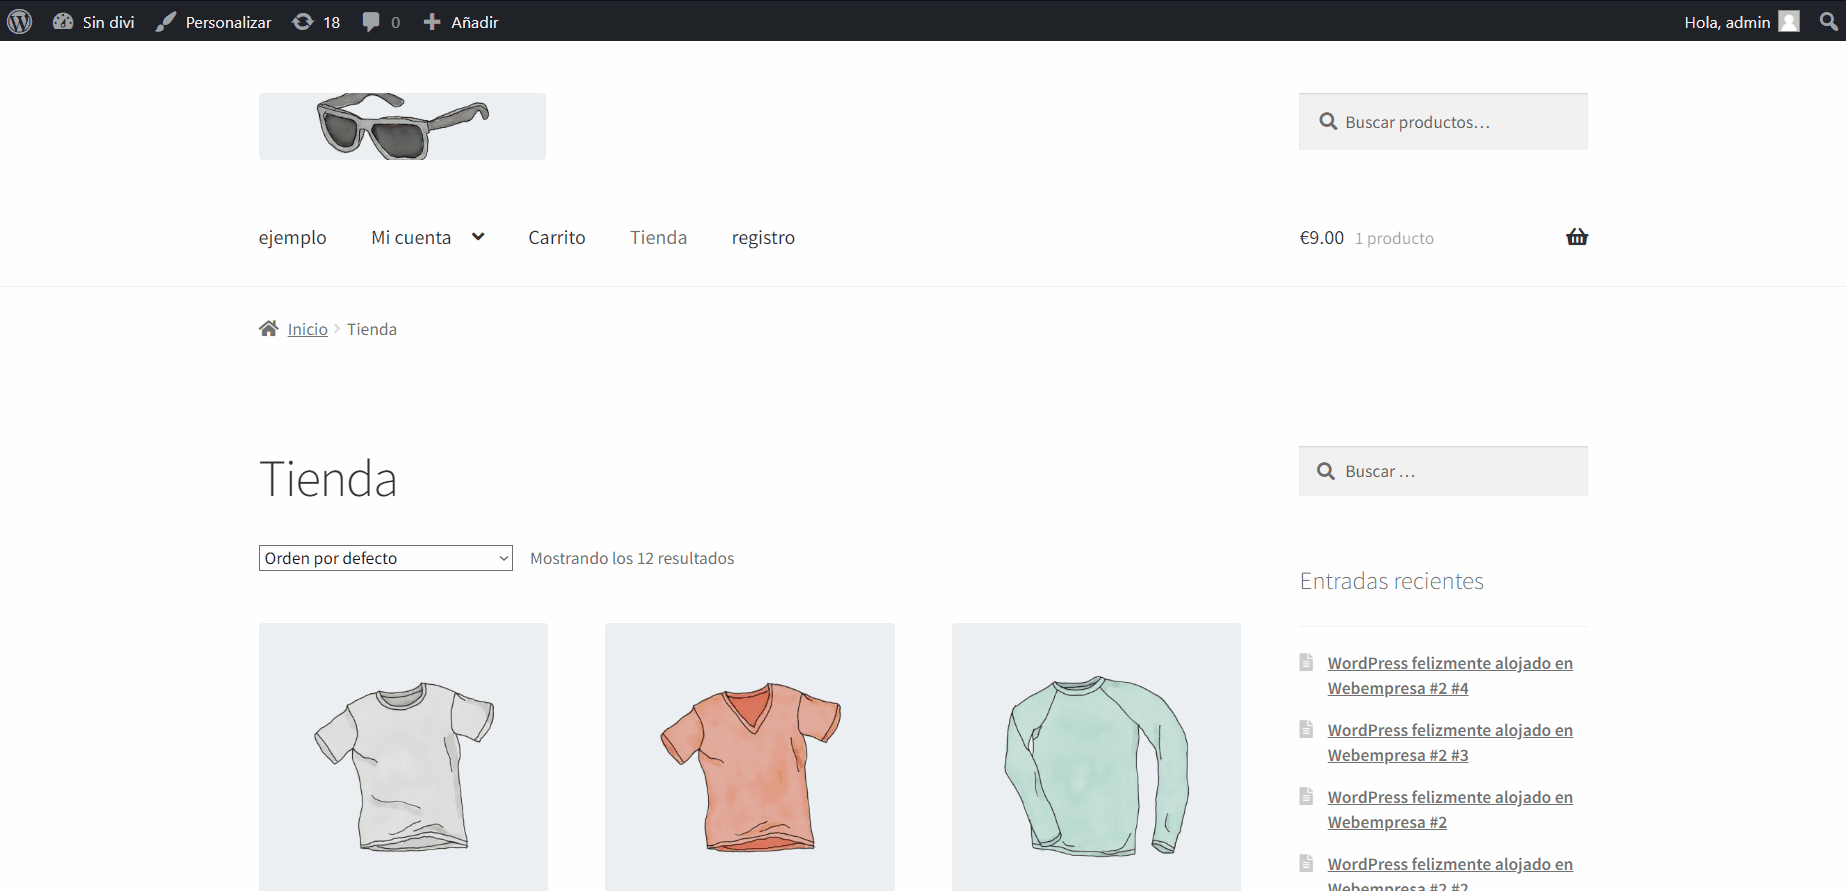This screenshot has height=891, width=1846.
Task: Click the Añadir plus icon
Action: pos(432,21)
